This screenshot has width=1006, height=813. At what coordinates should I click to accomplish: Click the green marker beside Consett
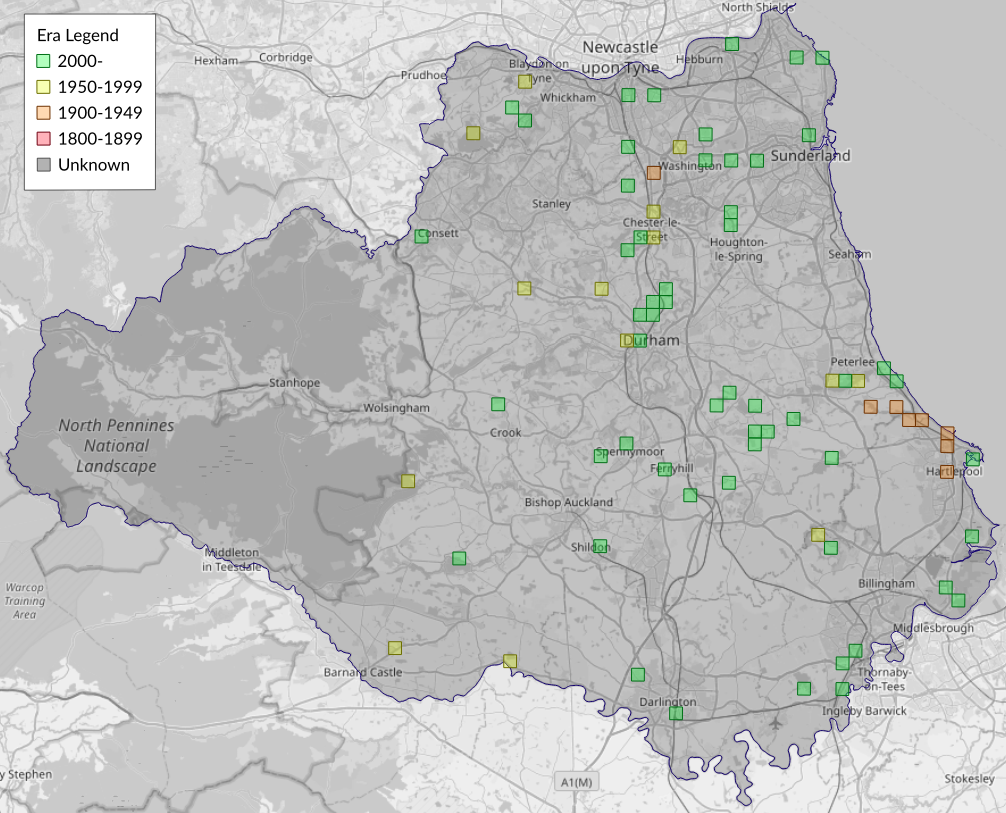(x=421, y=236)
